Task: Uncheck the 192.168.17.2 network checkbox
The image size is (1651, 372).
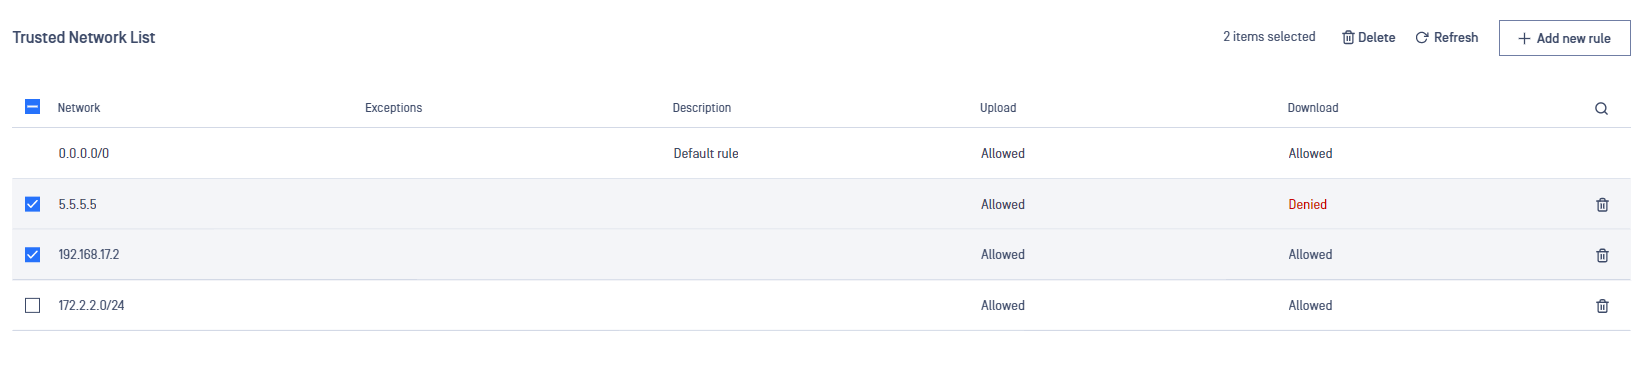Action: pos(33,254)
